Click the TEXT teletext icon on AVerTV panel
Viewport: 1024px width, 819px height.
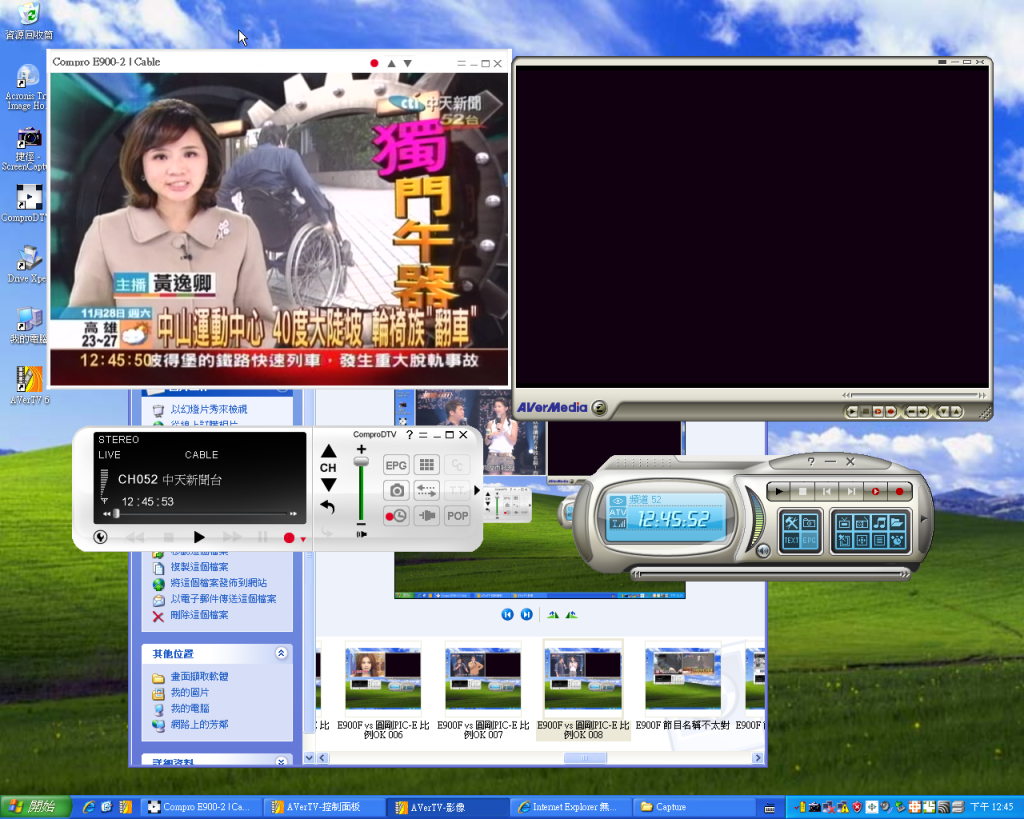(792, 541)
